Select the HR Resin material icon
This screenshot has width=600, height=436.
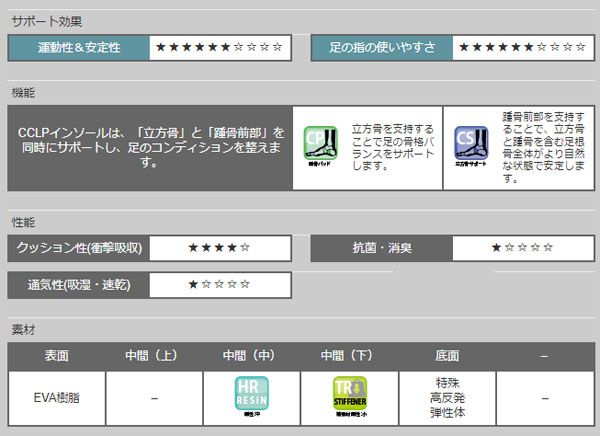[251, 397]
